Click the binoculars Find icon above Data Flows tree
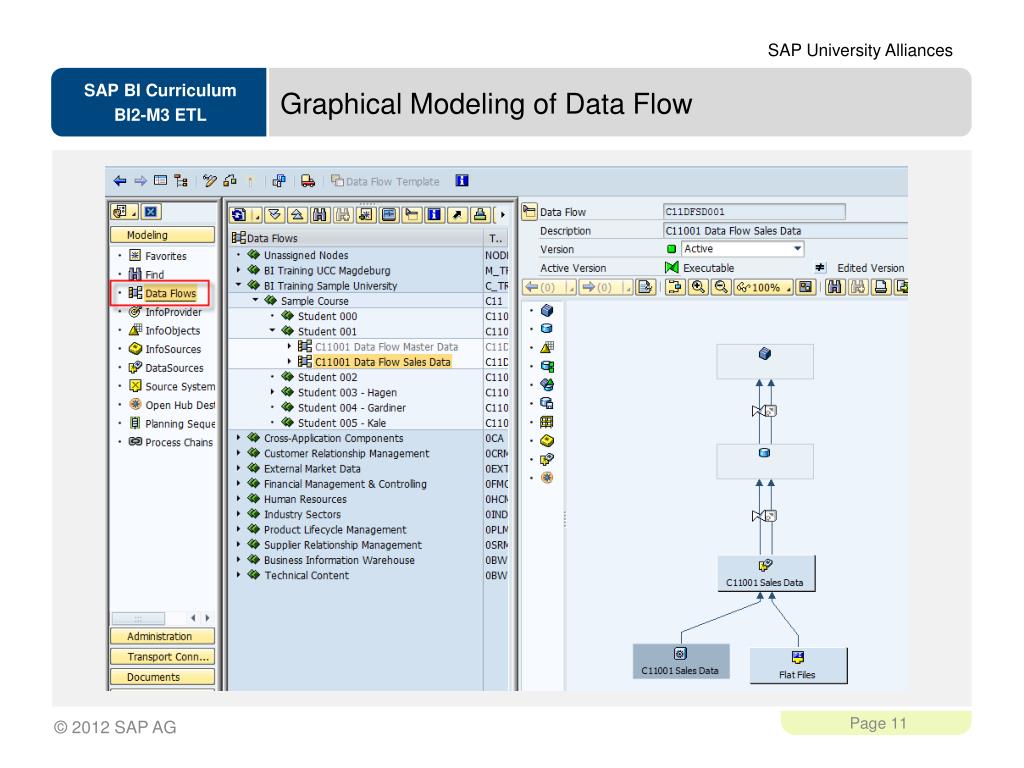The width and height of the screenshot is (1024, 768). [320, 215]
